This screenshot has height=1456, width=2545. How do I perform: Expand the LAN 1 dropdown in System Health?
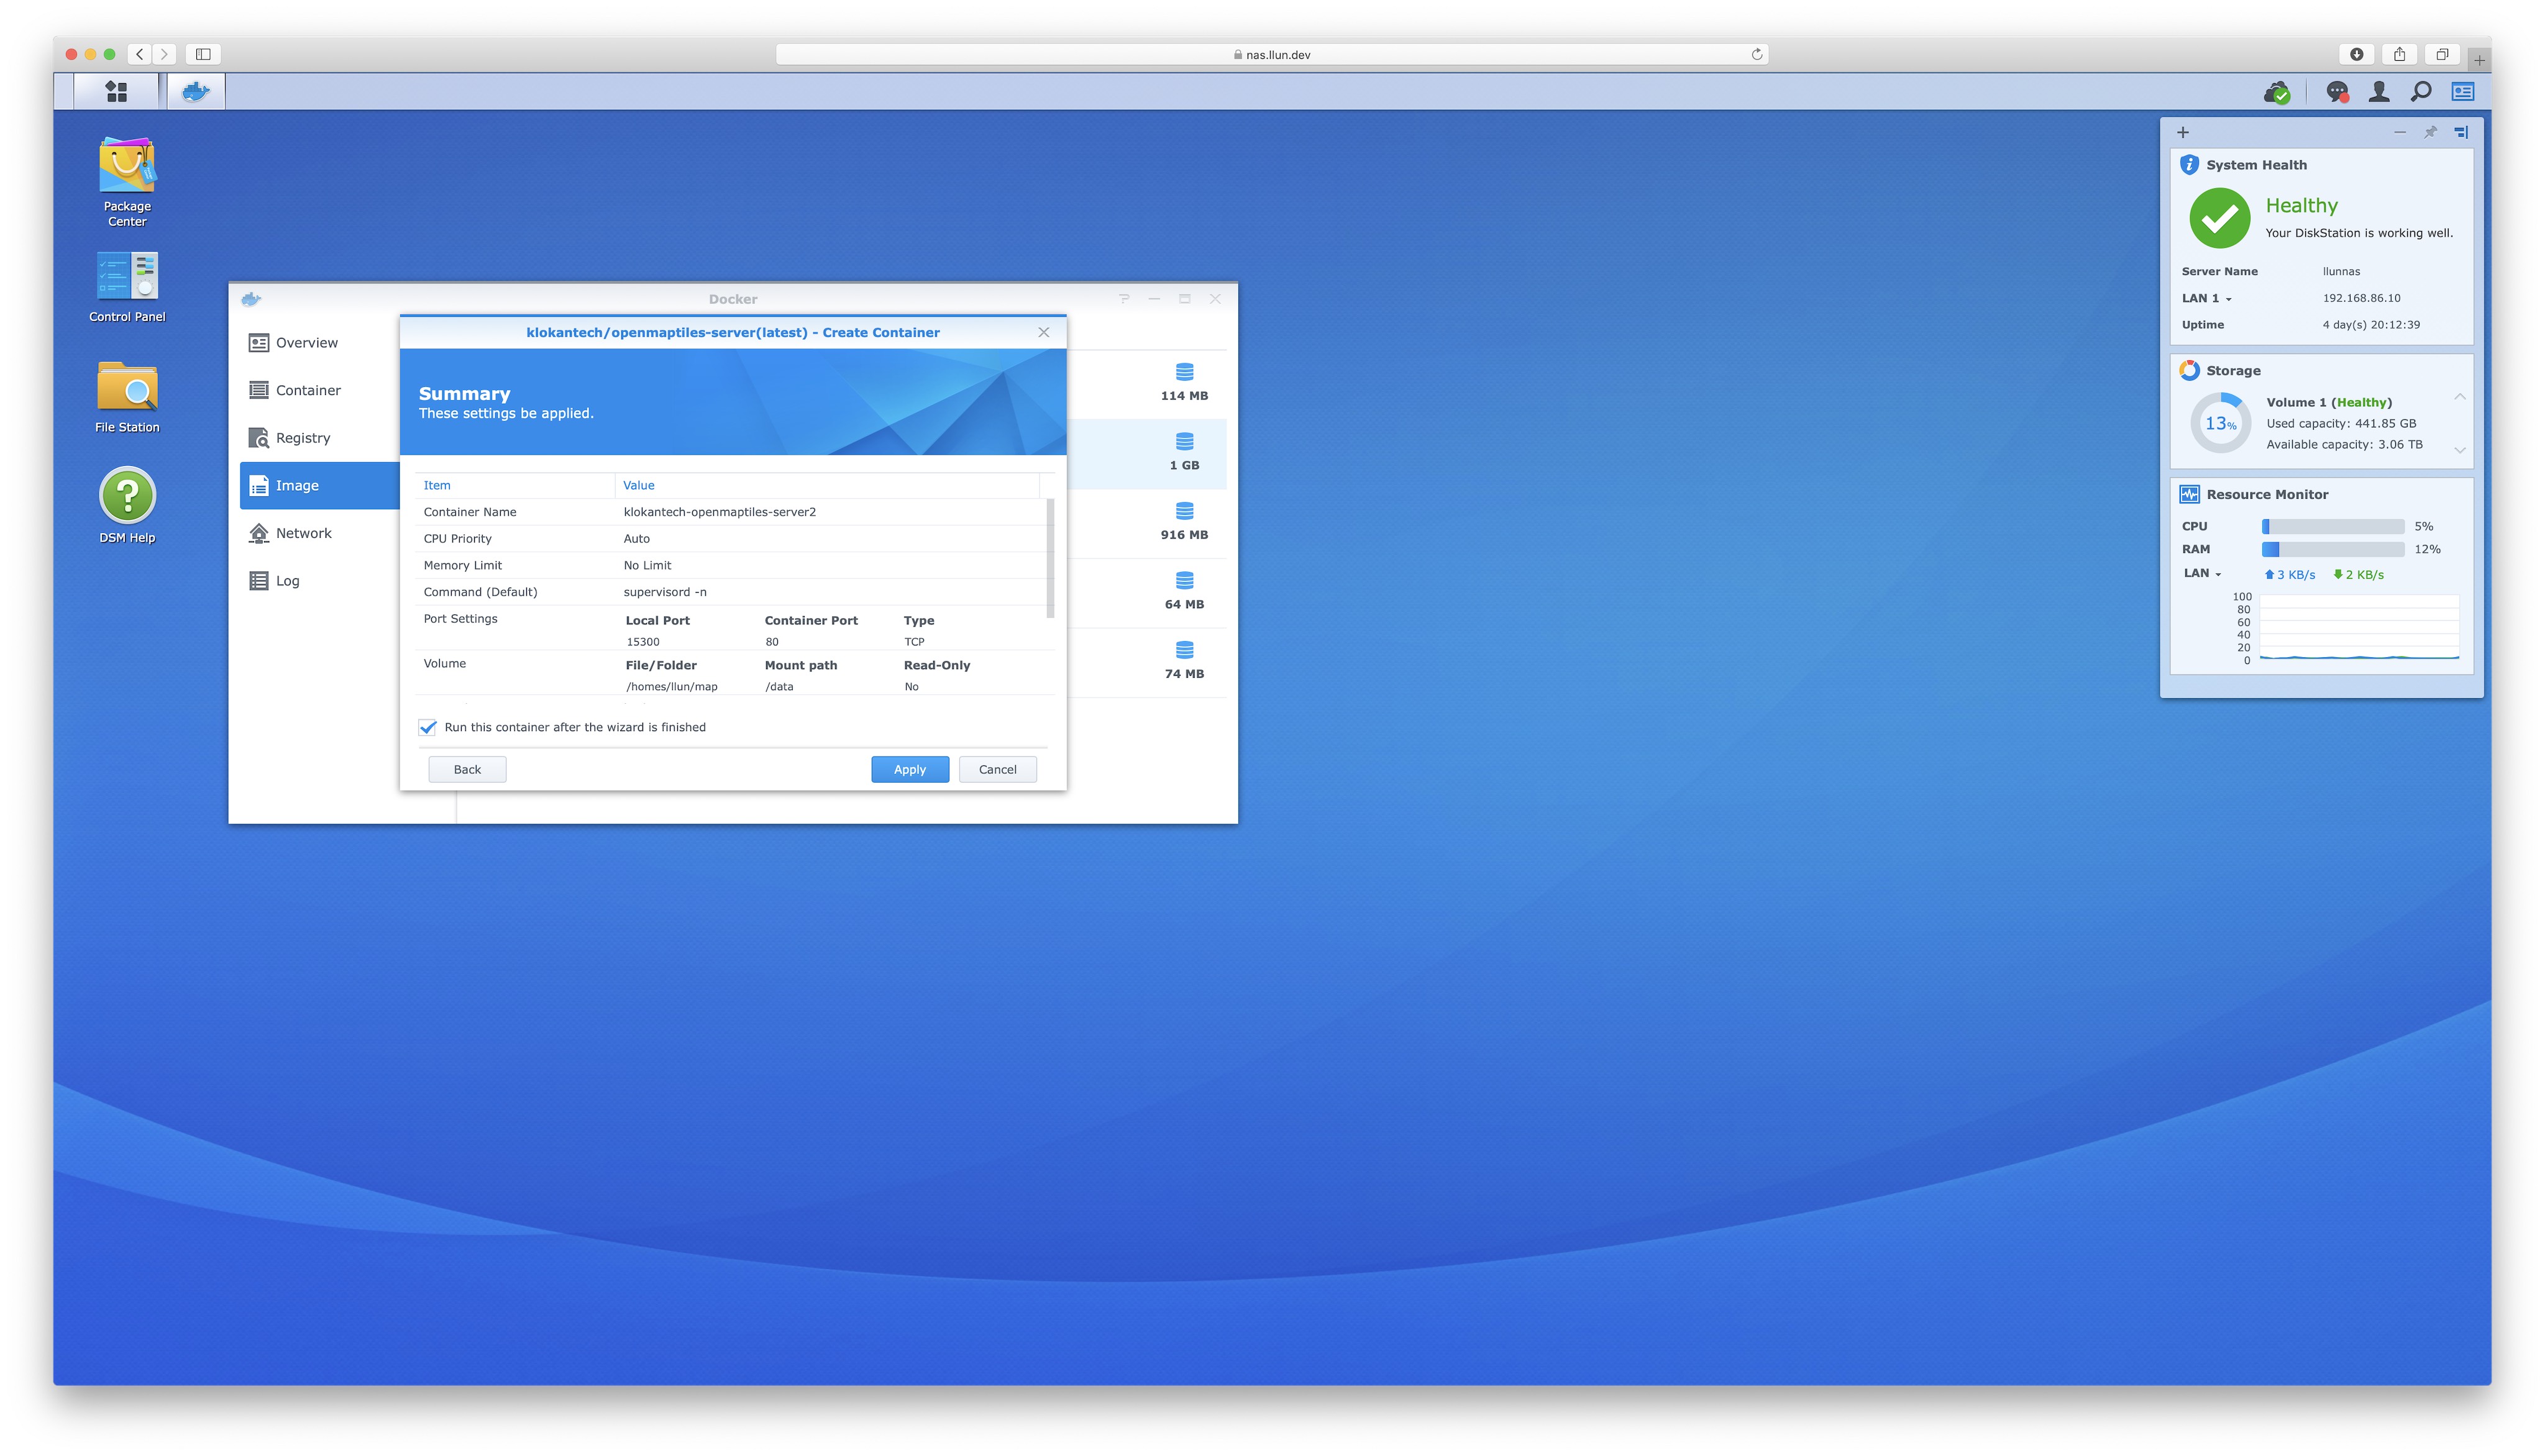pyautogui.click(x=2207, y=298)
